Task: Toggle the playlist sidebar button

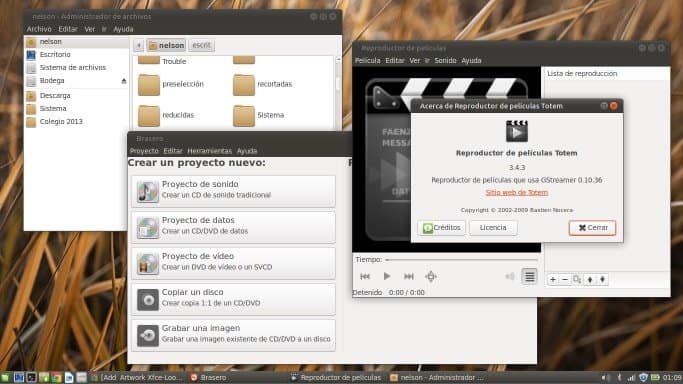Action: point(529,276)
